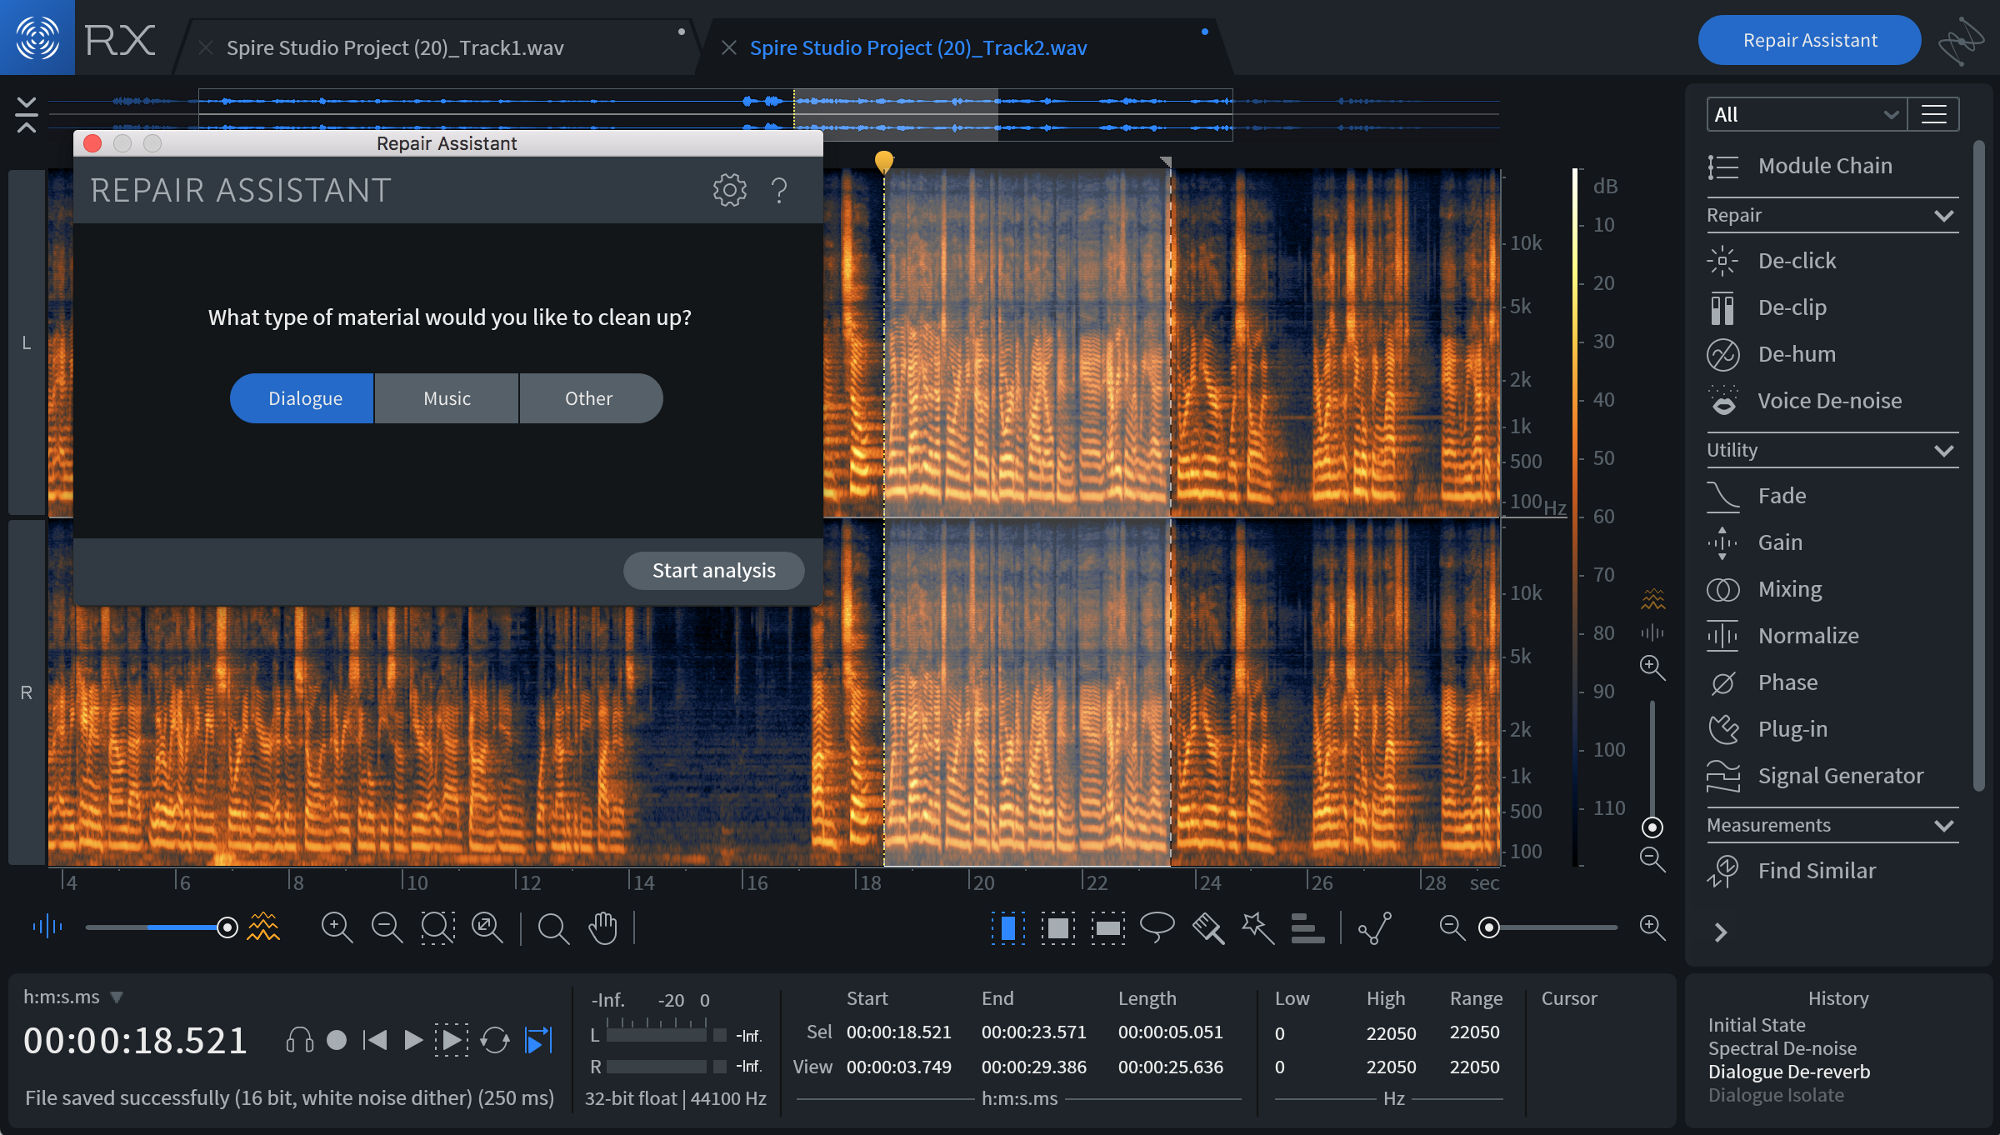Toggle loop playback
Screen dimensions: 2000x1135
(x=494, y=1040)
